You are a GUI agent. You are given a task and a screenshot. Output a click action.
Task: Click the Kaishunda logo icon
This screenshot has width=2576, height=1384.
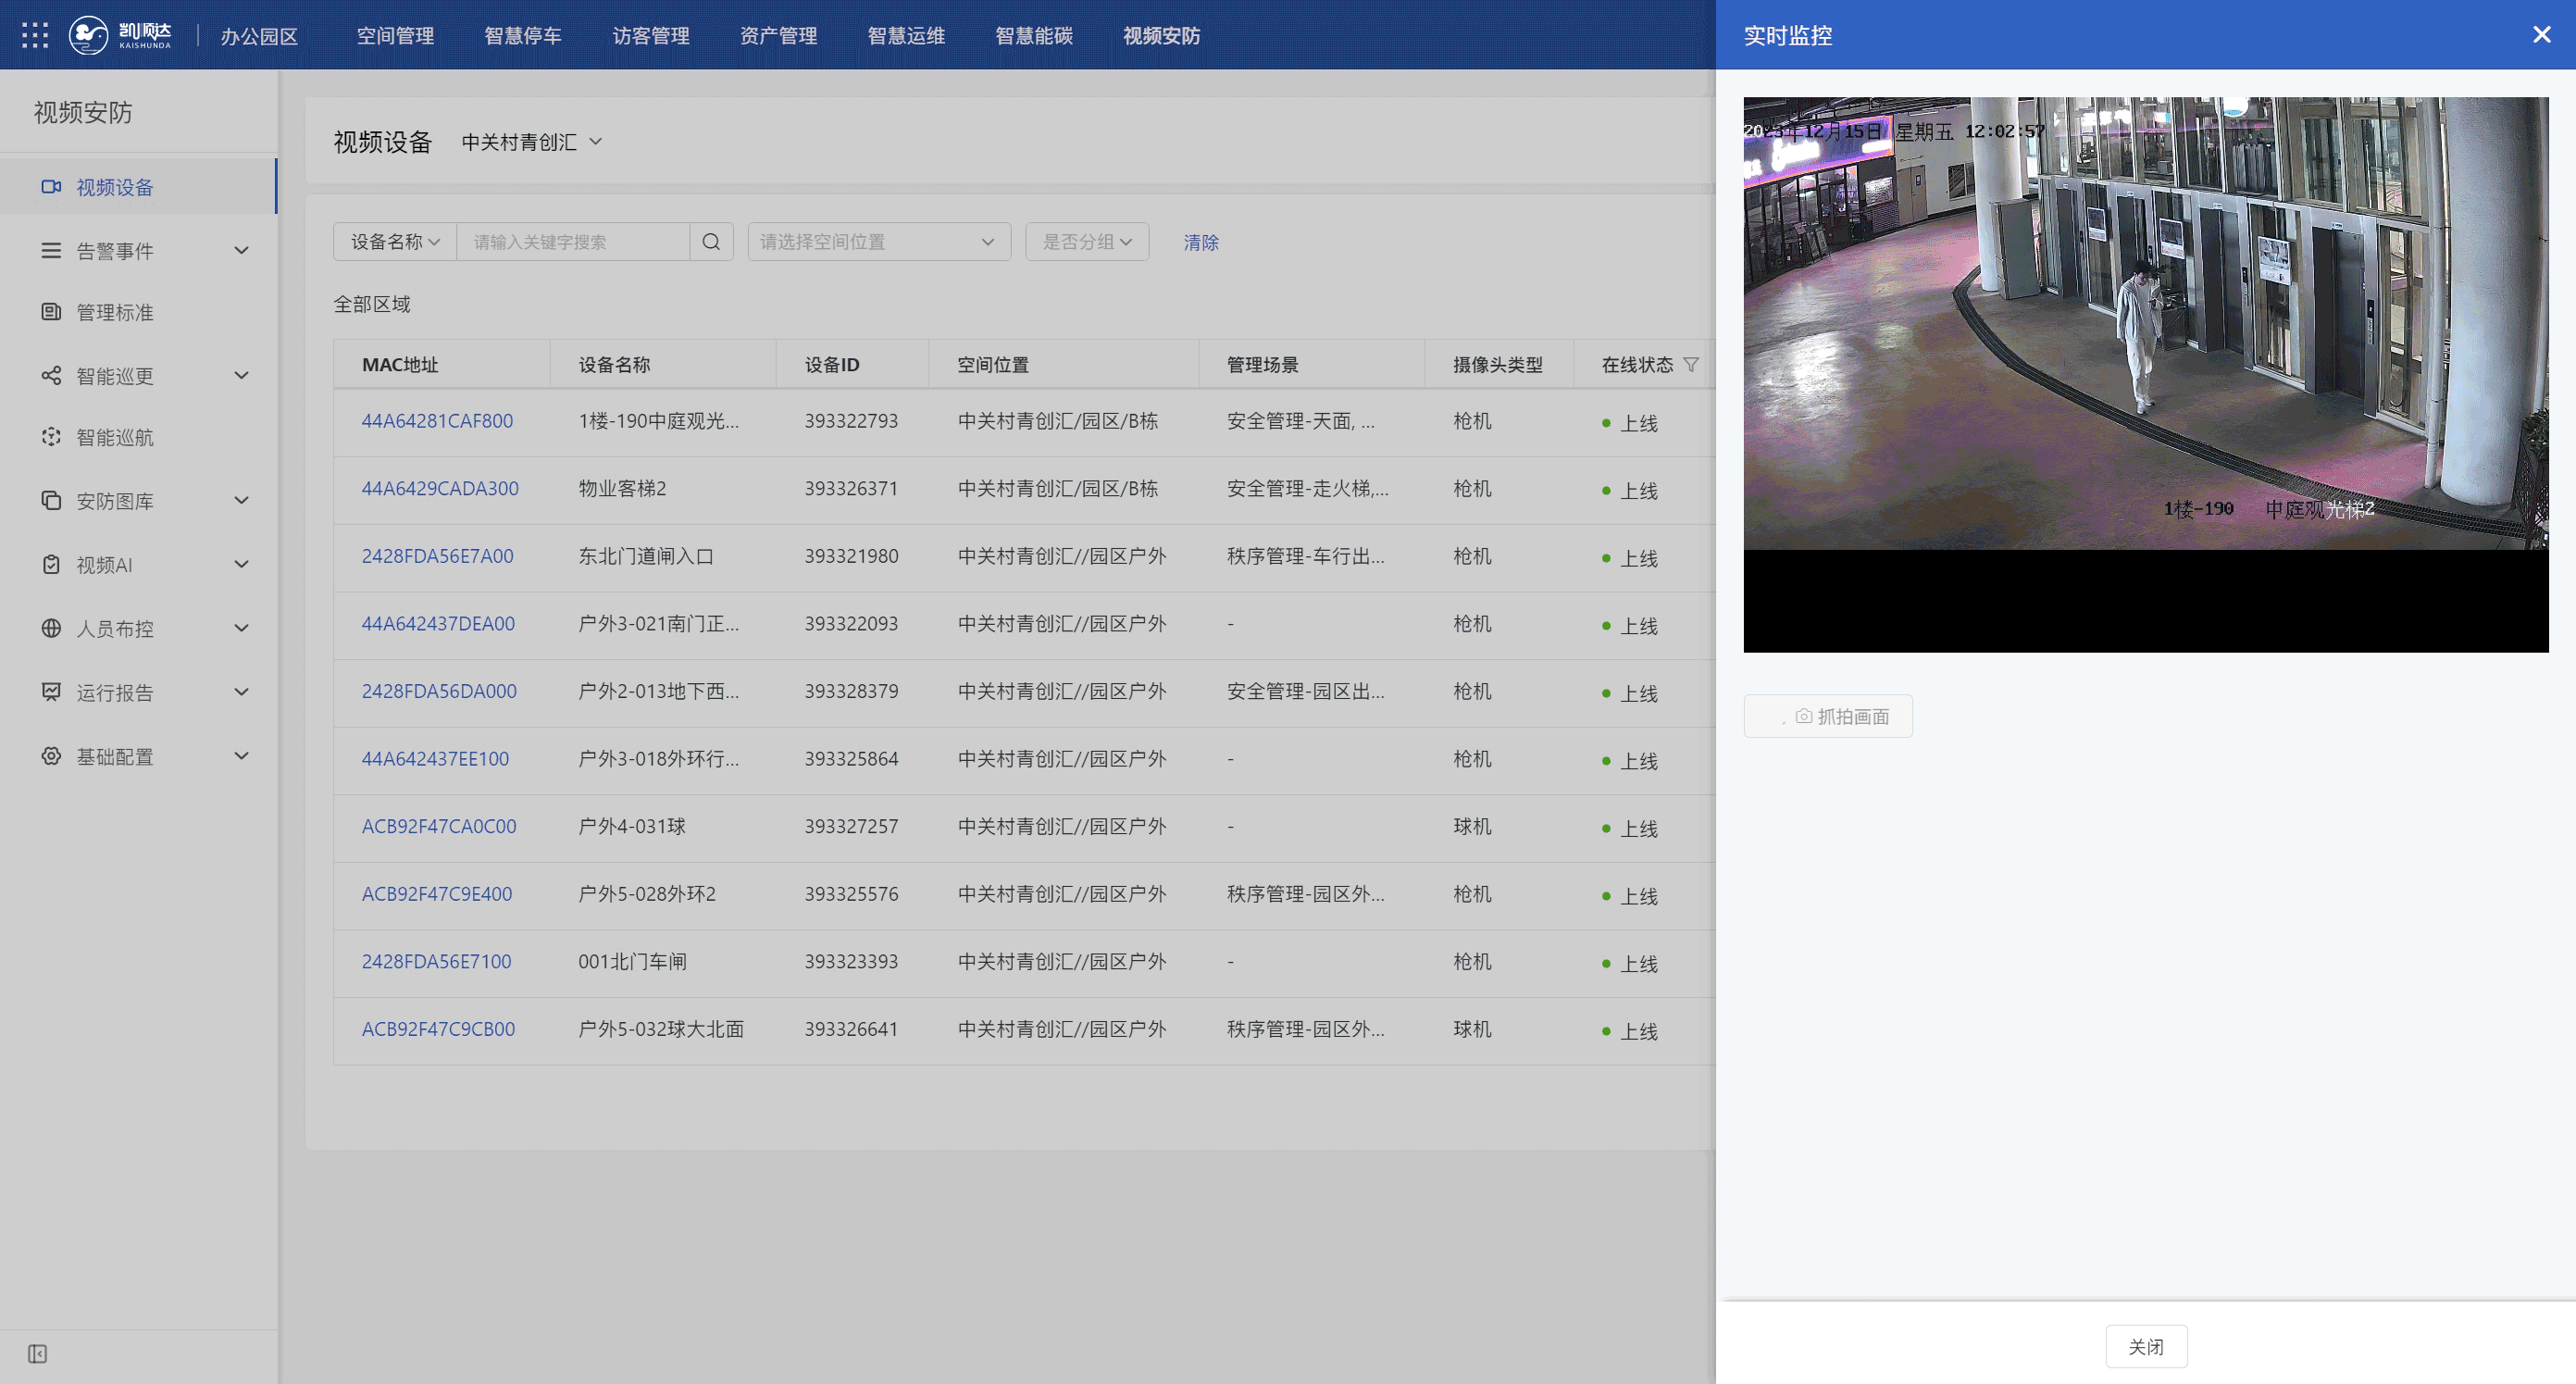click(89, 35)
